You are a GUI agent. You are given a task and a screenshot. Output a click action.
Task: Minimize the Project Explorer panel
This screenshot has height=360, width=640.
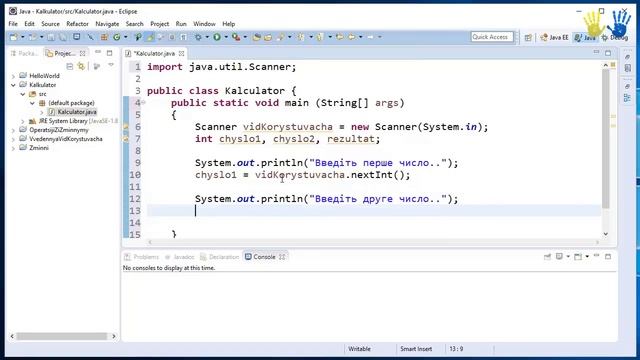(x=98, y=53)
